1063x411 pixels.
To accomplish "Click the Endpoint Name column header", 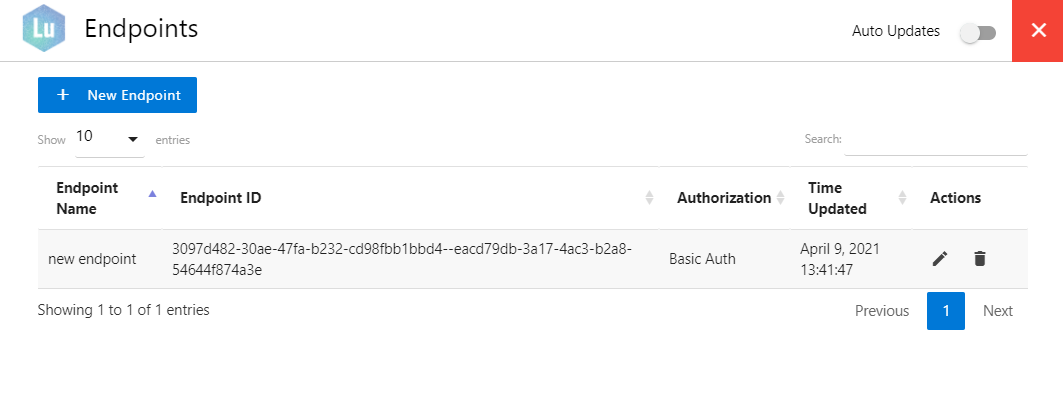I will [87, 198].
